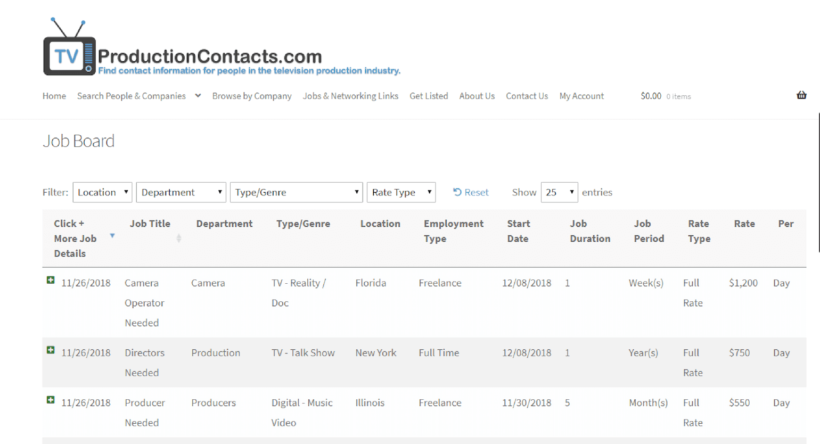Click the 'Production' department cell
Image resolution: width=820 pixels, height=444 pixels.
(215, 353)
